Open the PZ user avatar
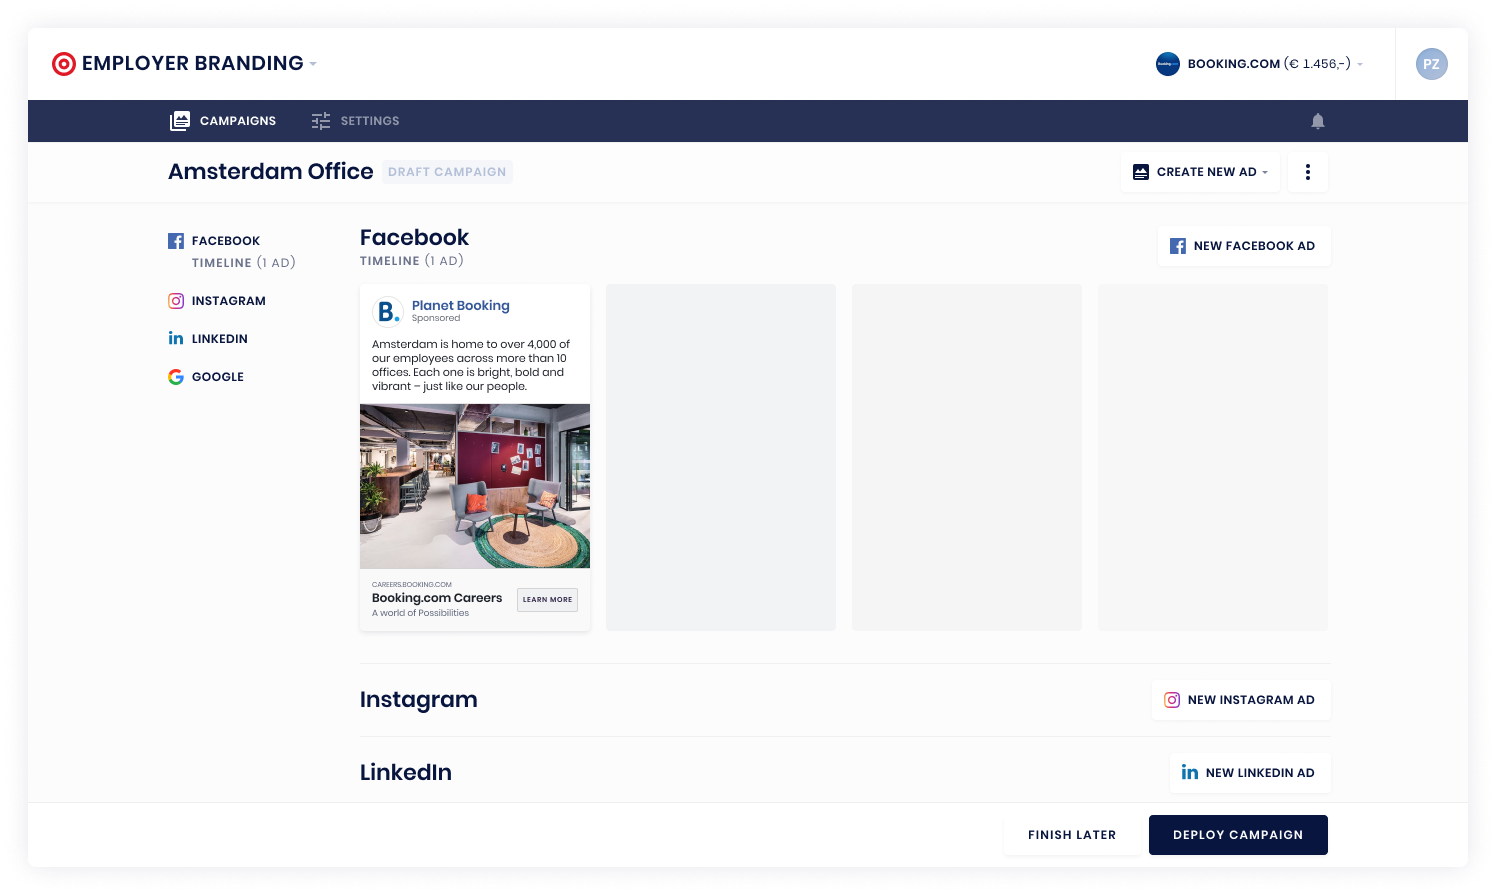This screenshot has width=1496, height=895. [1432, 64]
